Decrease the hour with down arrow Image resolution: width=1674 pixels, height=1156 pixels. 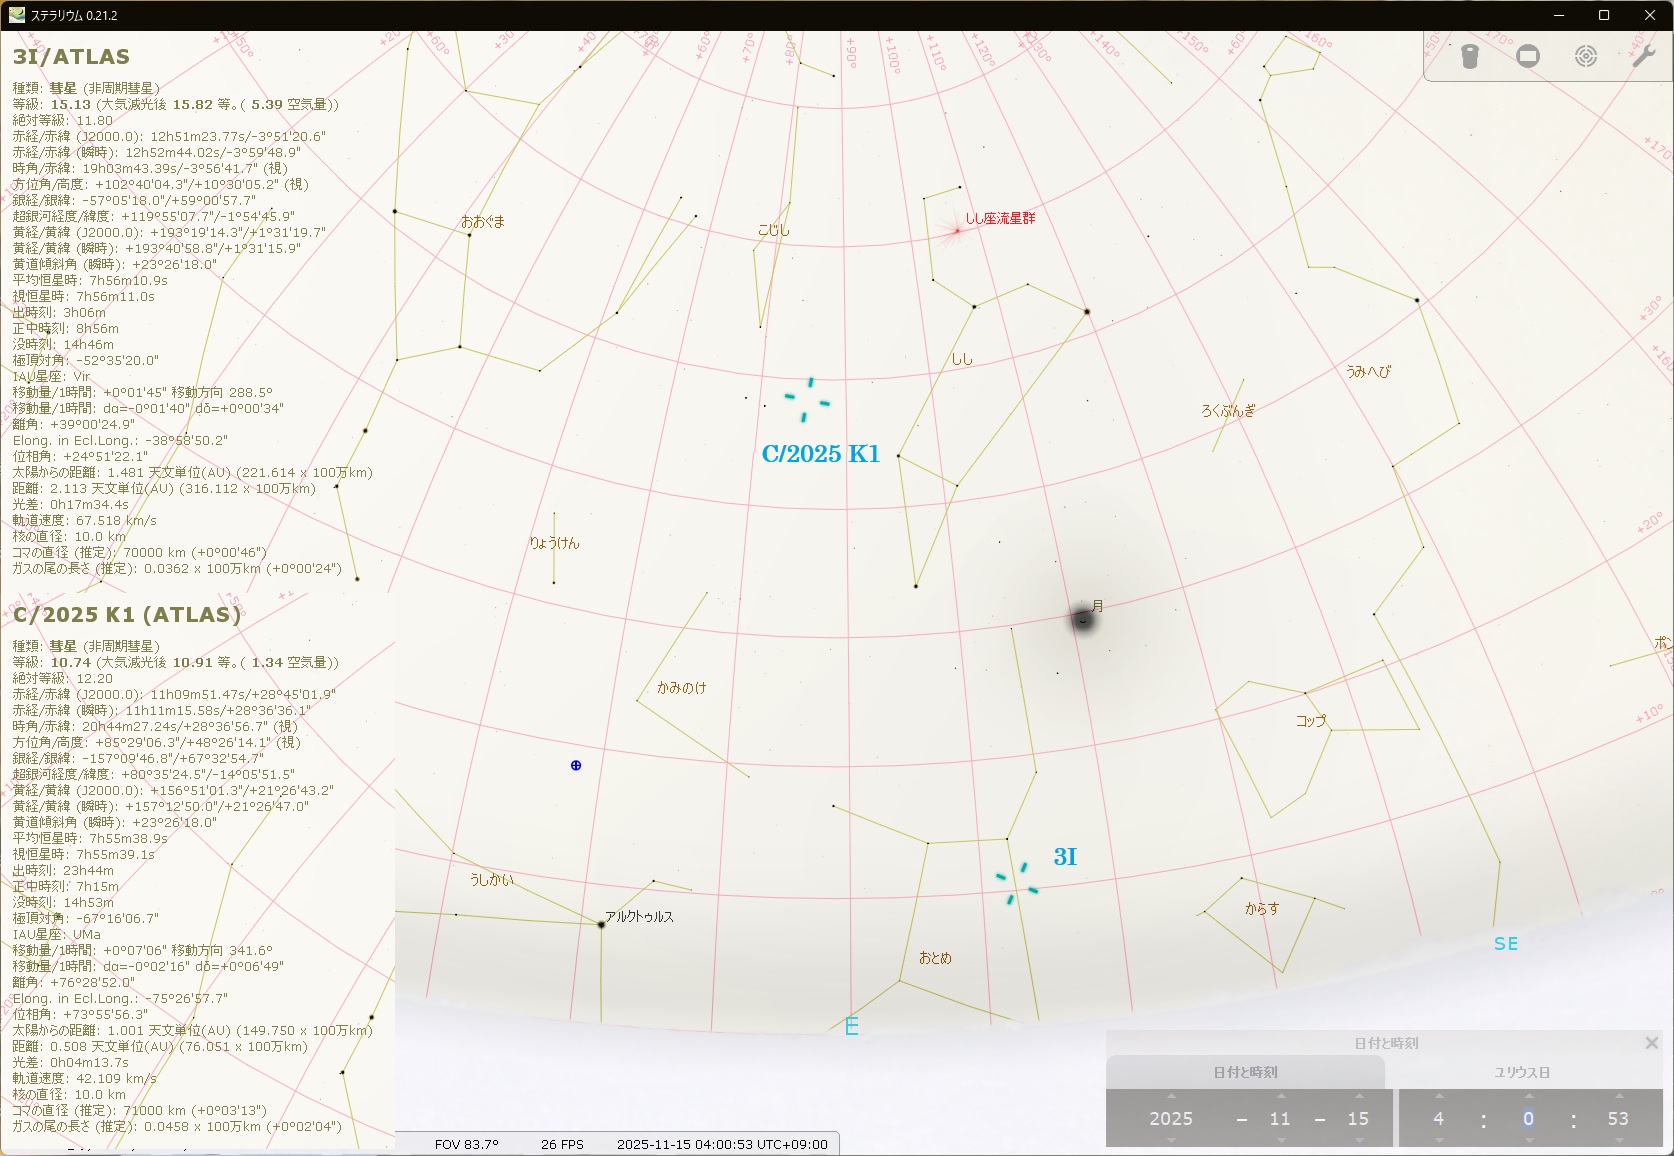click(x=1438, y=1140)
